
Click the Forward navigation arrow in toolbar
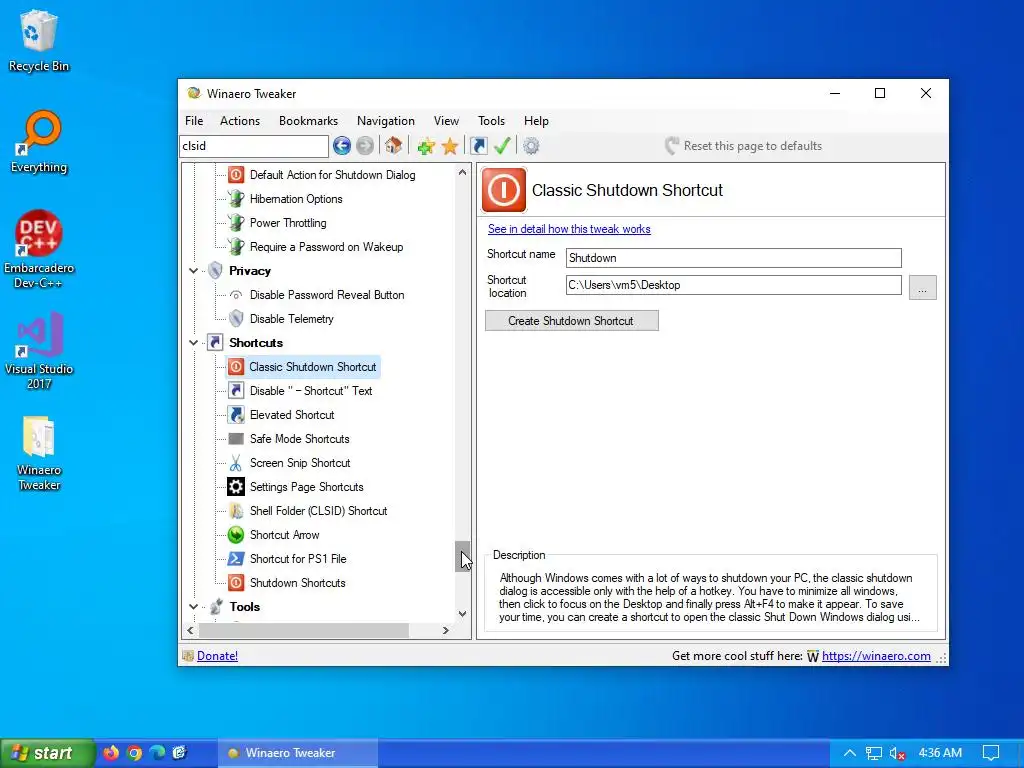click(365, 146)
